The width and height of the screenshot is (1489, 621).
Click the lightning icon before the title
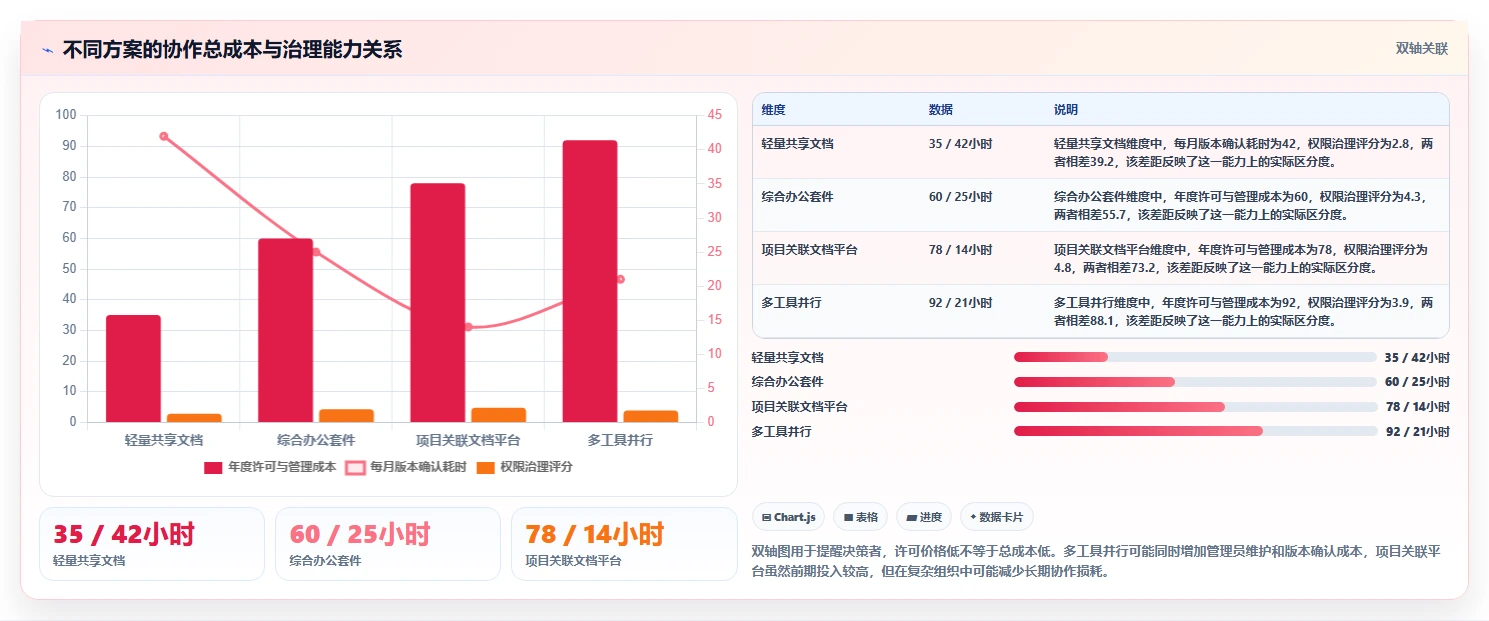tap(48, 50)
